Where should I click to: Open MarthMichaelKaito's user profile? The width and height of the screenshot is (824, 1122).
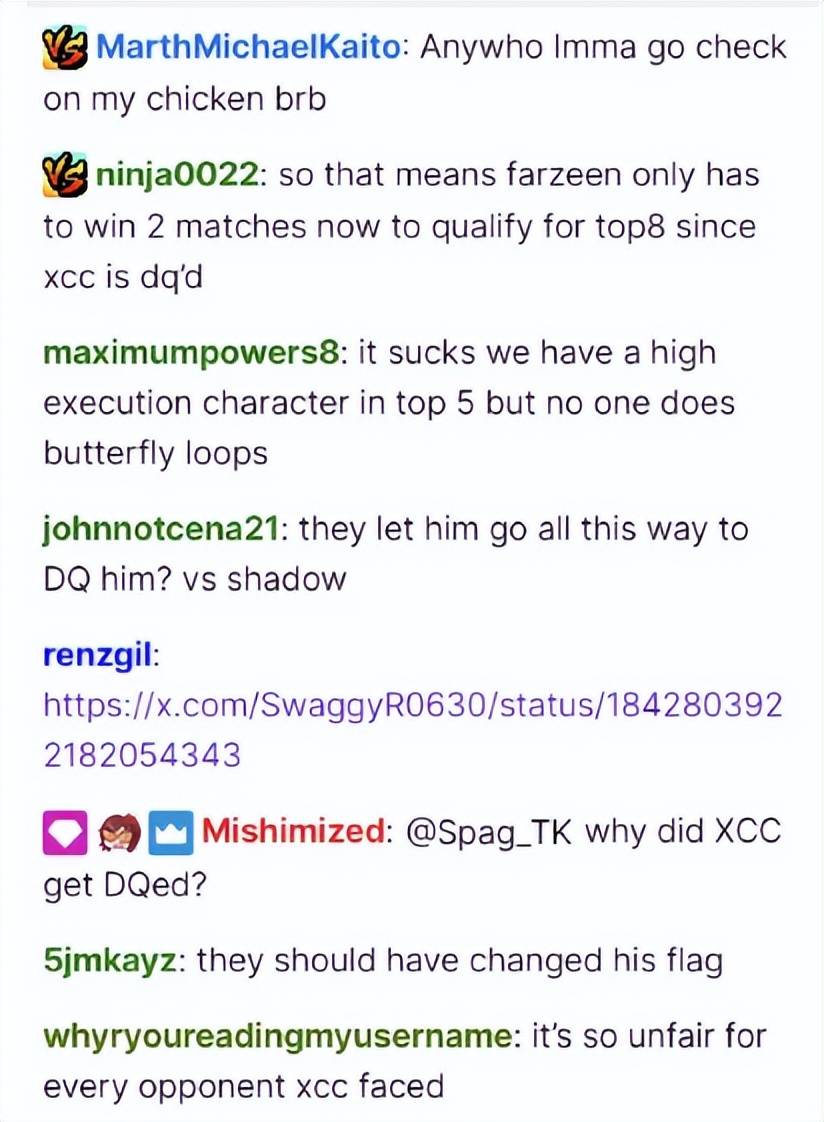click(x=250, y=48)
